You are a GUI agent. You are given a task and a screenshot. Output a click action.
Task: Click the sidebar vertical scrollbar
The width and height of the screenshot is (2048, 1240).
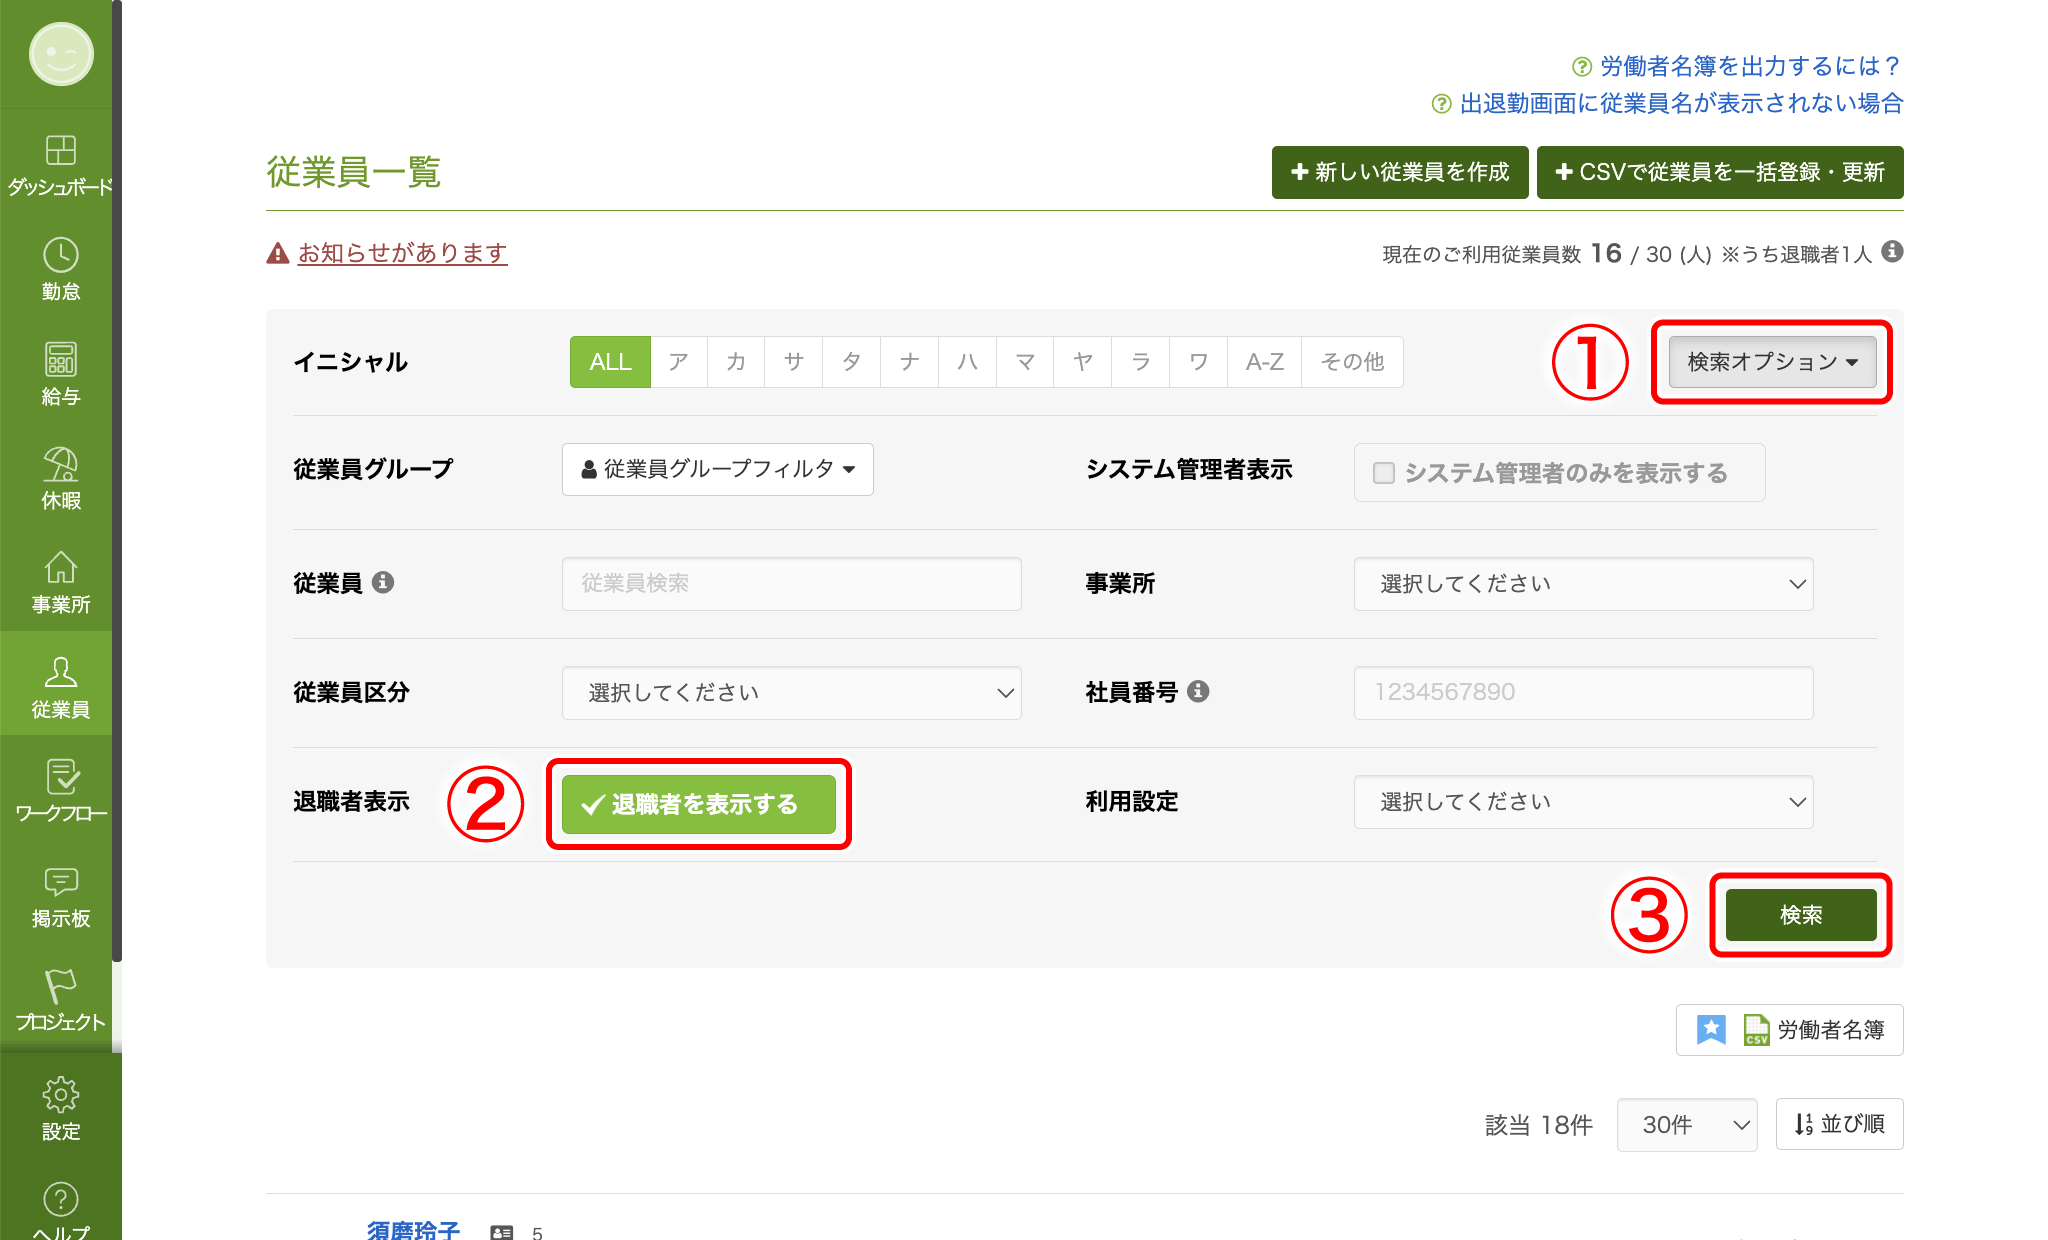117,480
